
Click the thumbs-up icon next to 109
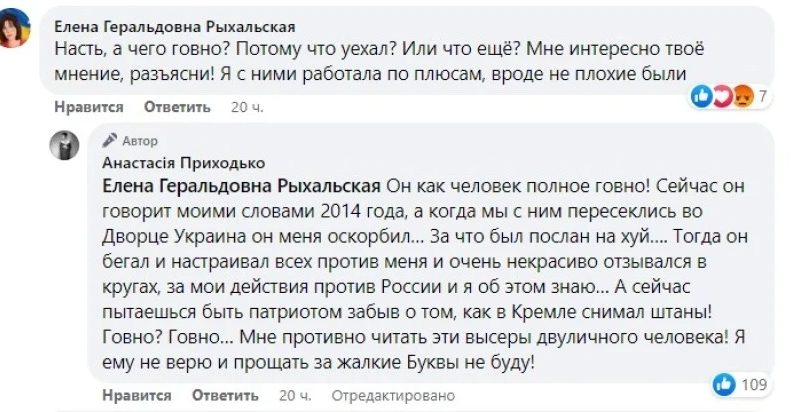(x=723, y=384)
